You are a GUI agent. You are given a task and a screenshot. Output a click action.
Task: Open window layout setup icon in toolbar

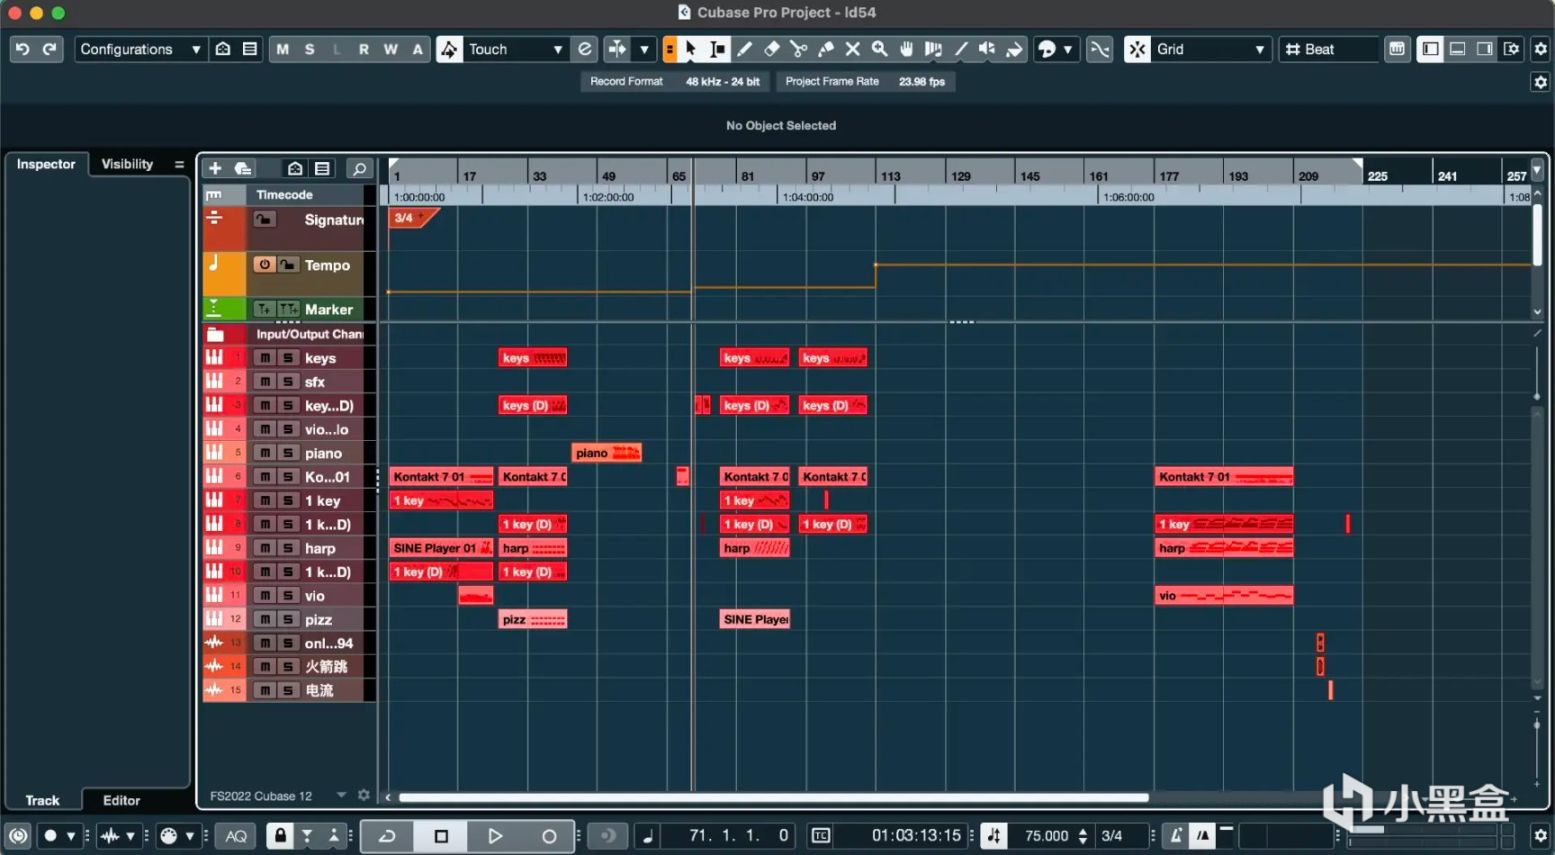(1512, 49)
